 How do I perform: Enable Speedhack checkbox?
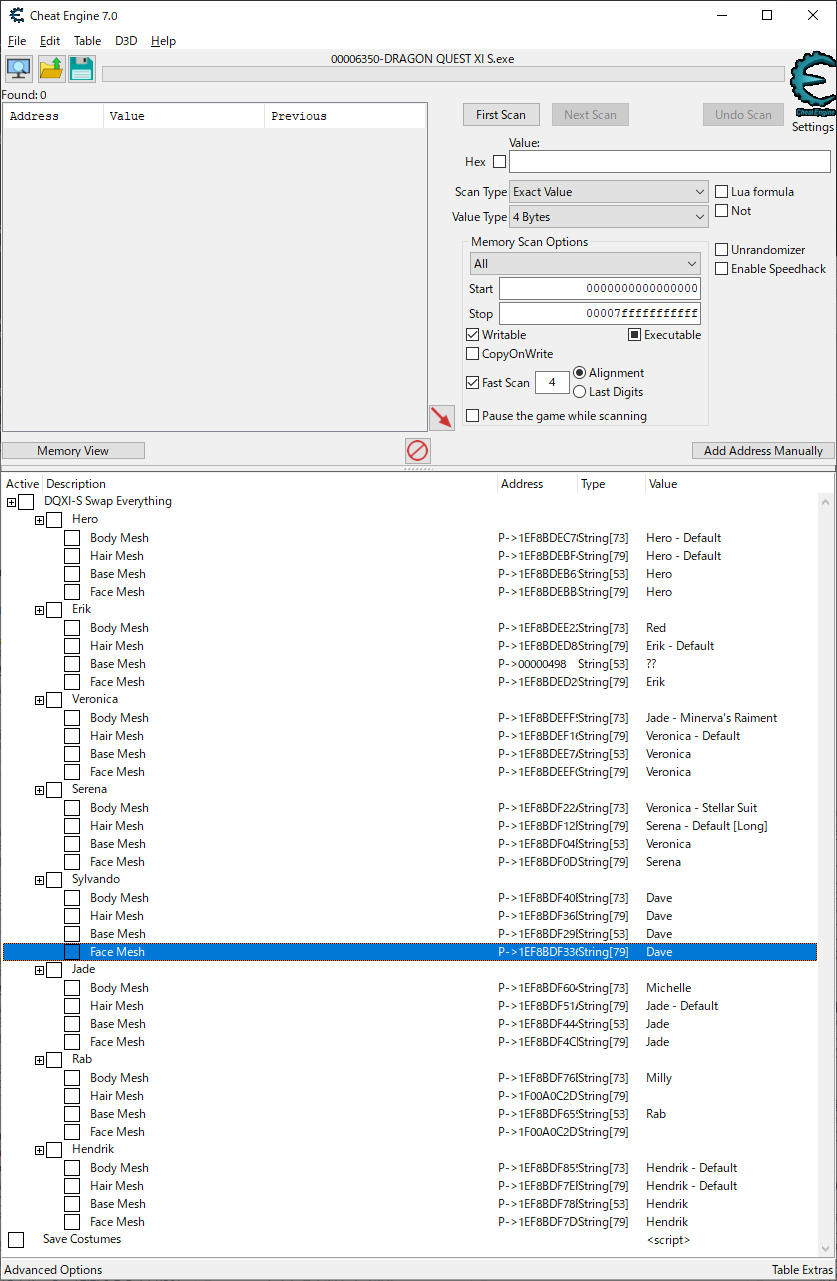(722, 269)
